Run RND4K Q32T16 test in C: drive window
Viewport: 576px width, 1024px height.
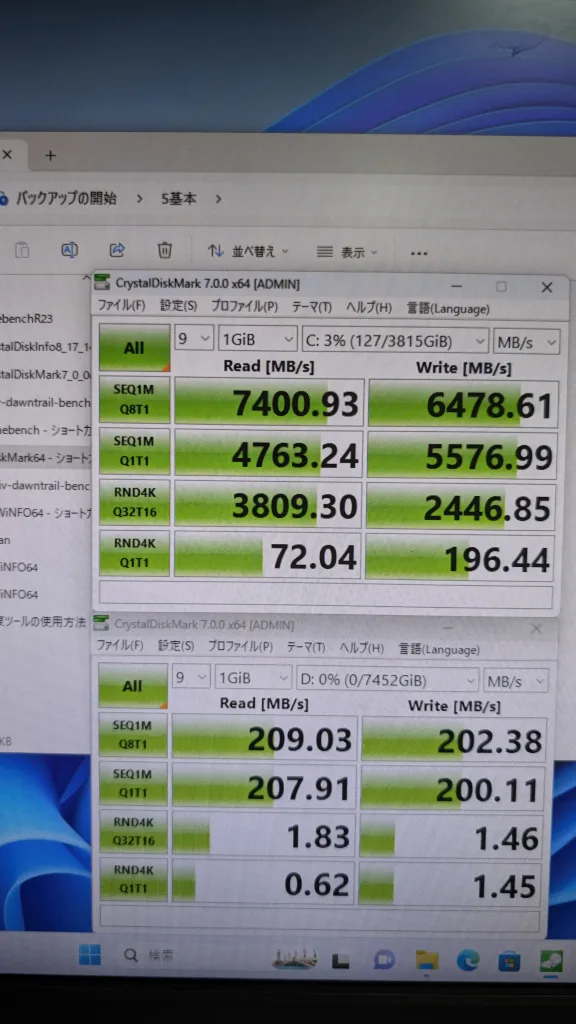(x=133, y=502)
